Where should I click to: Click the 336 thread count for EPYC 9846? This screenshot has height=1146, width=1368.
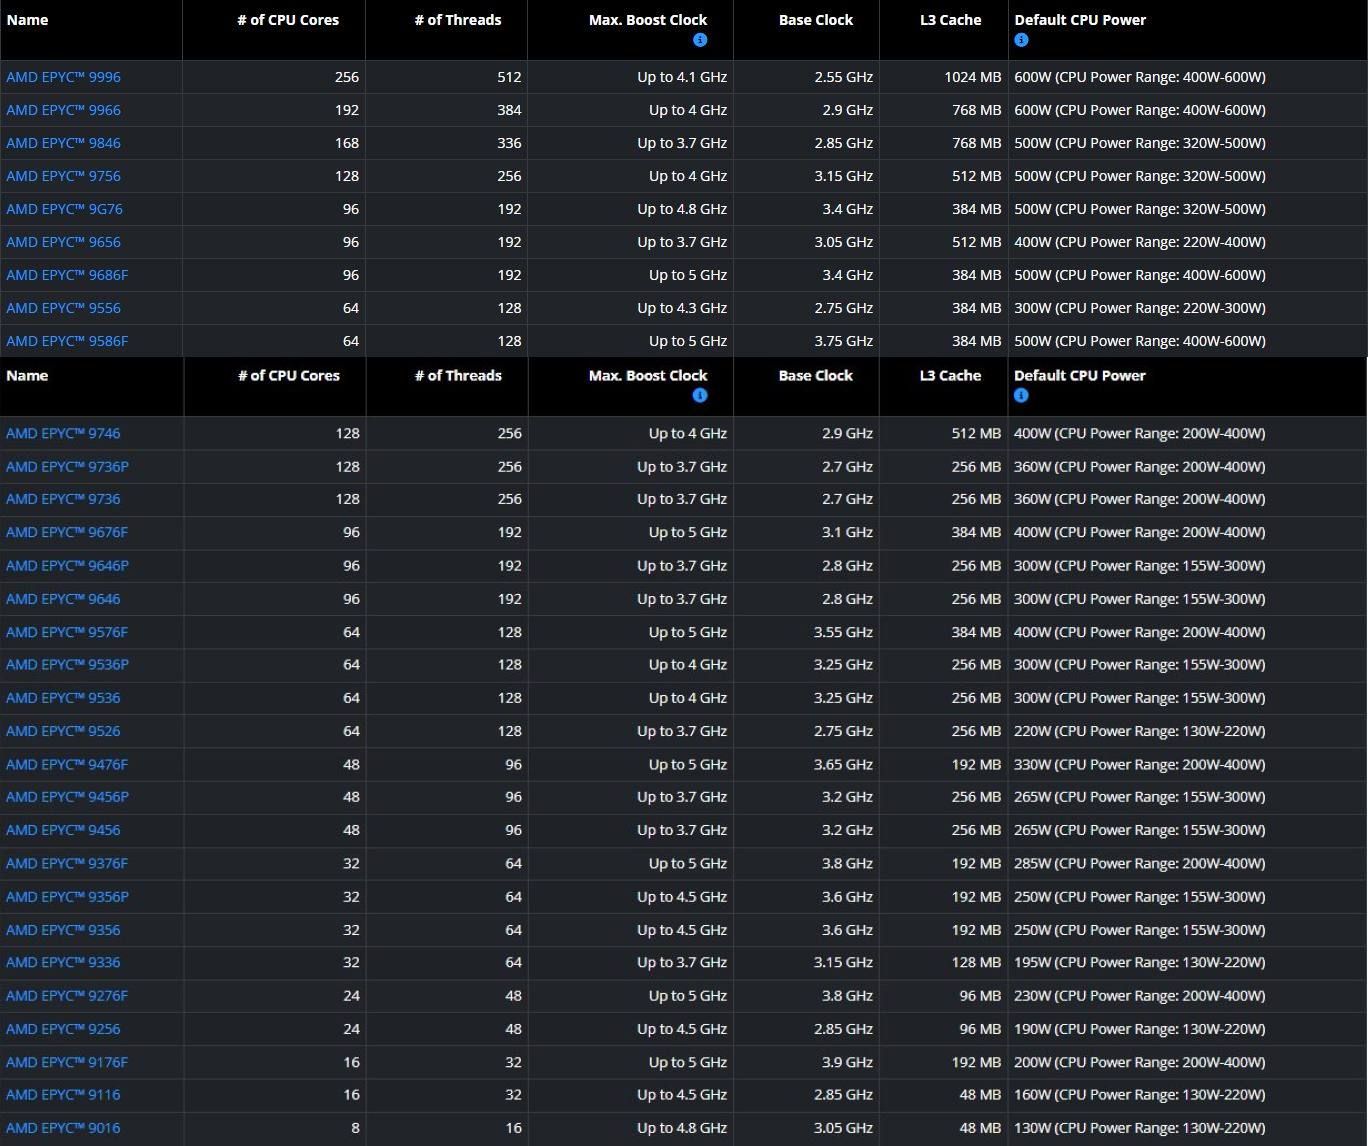tap(509, 143)
